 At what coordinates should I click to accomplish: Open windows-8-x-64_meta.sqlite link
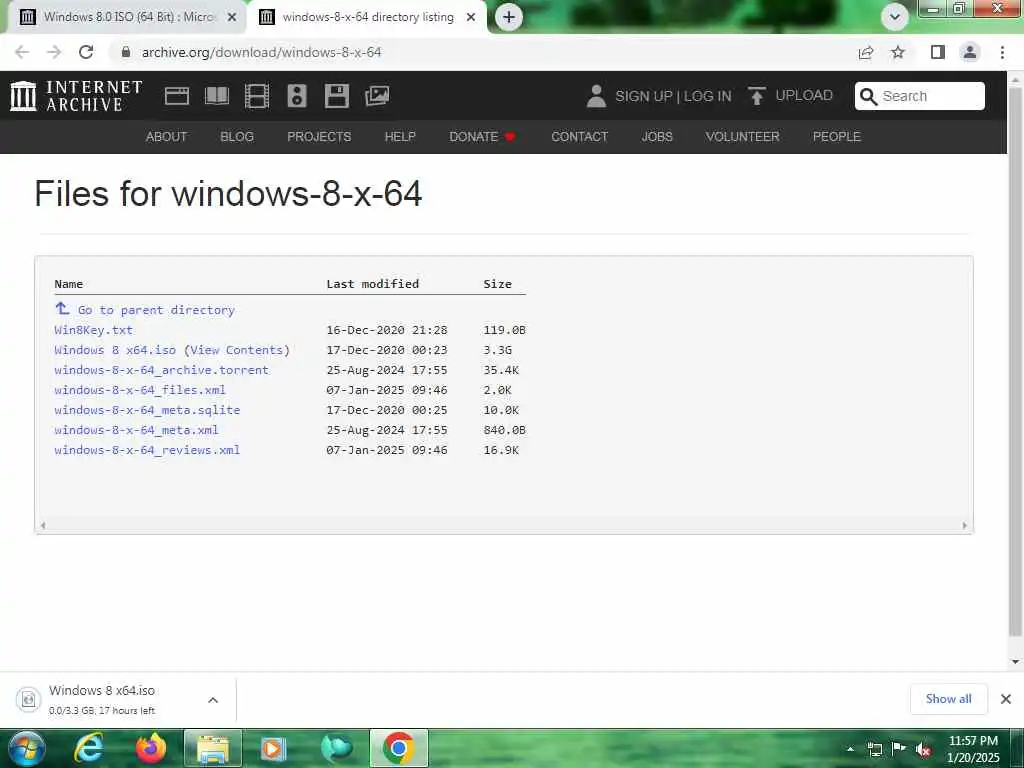pyautogui.click(x=147, y=410)
